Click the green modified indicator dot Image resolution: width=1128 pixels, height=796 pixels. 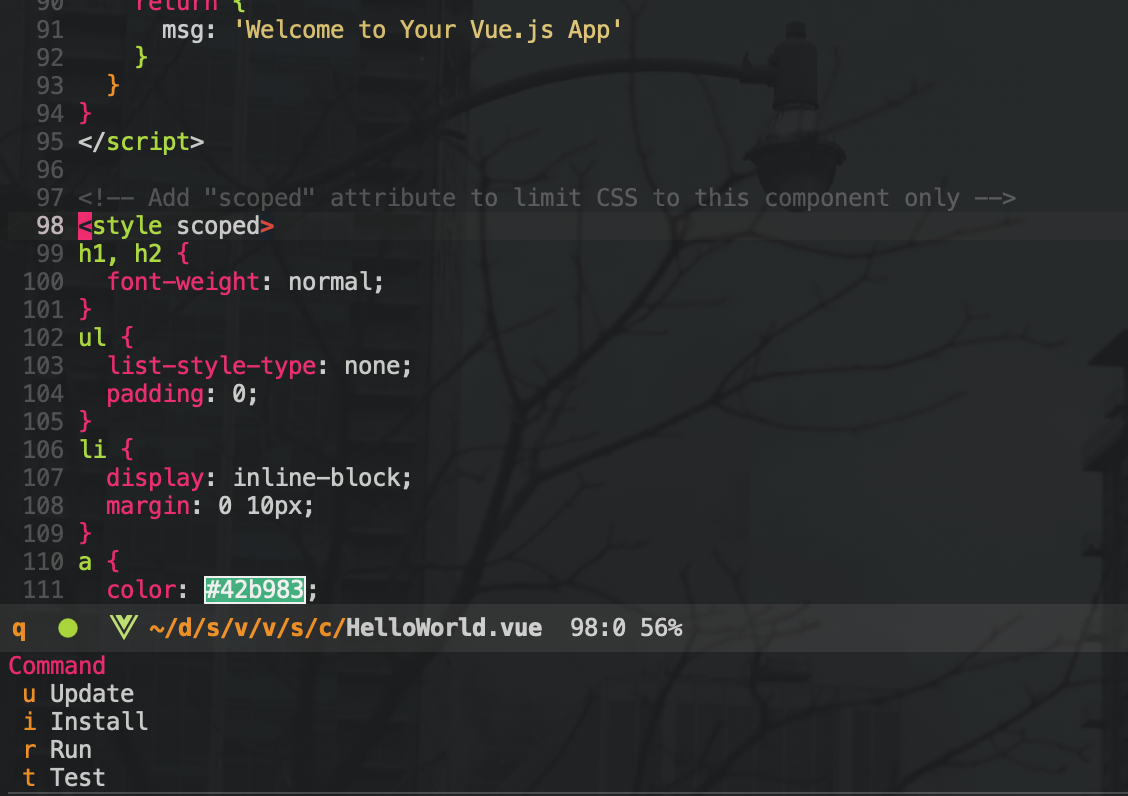[68, 628]
